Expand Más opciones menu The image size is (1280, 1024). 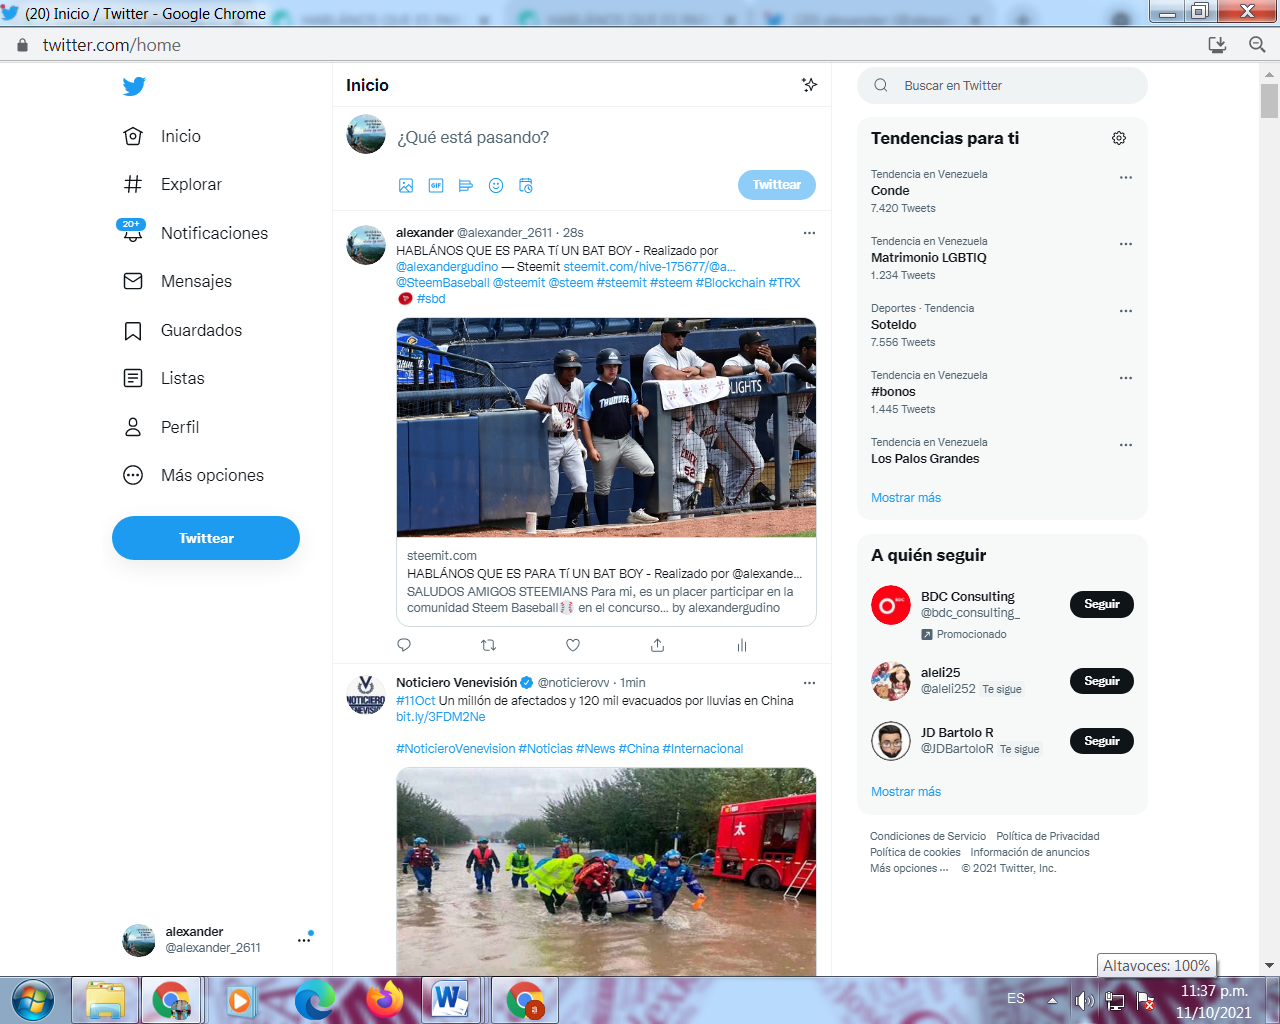[x=193, y=475]
